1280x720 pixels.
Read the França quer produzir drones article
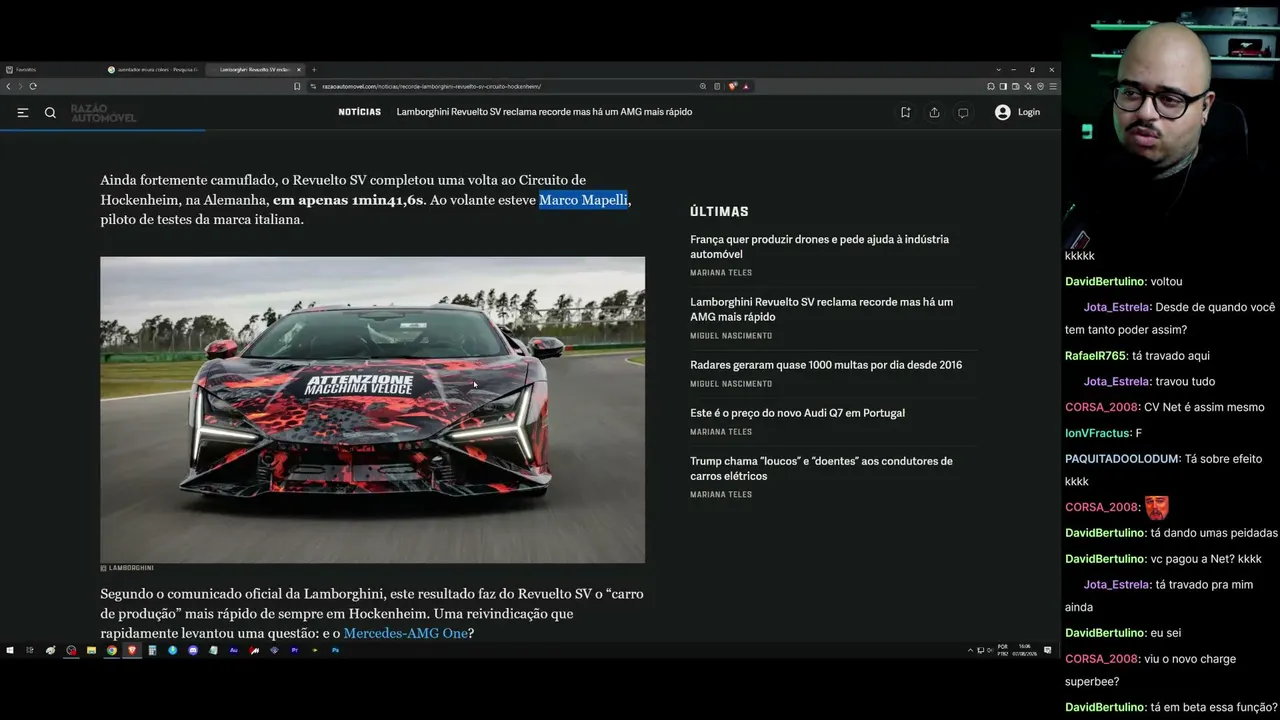(x=819, y=247)
